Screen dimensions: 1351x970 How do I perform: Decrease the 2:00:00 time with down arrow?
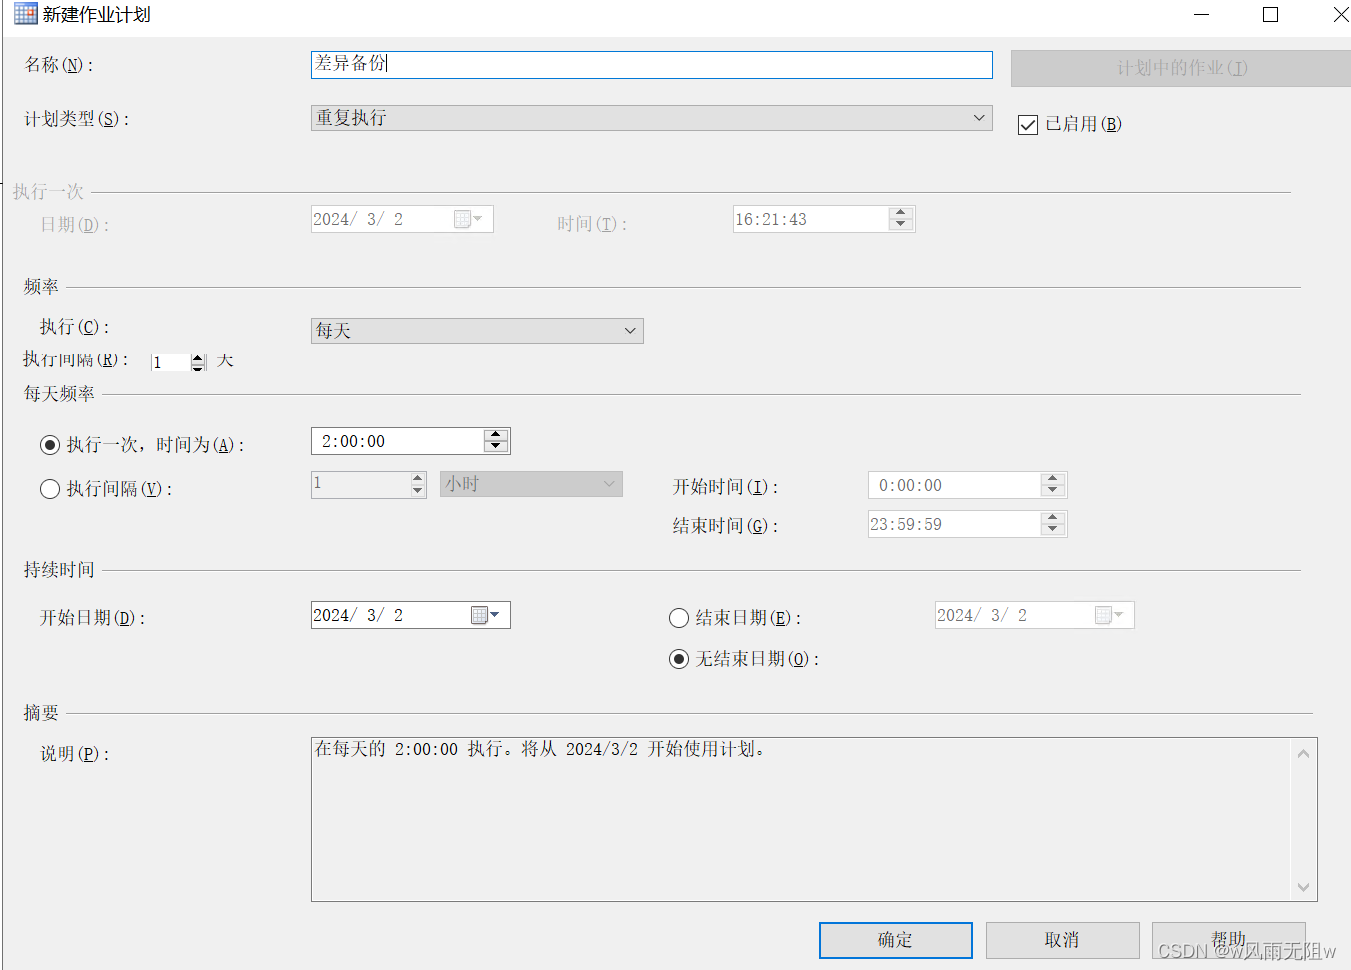496,447
